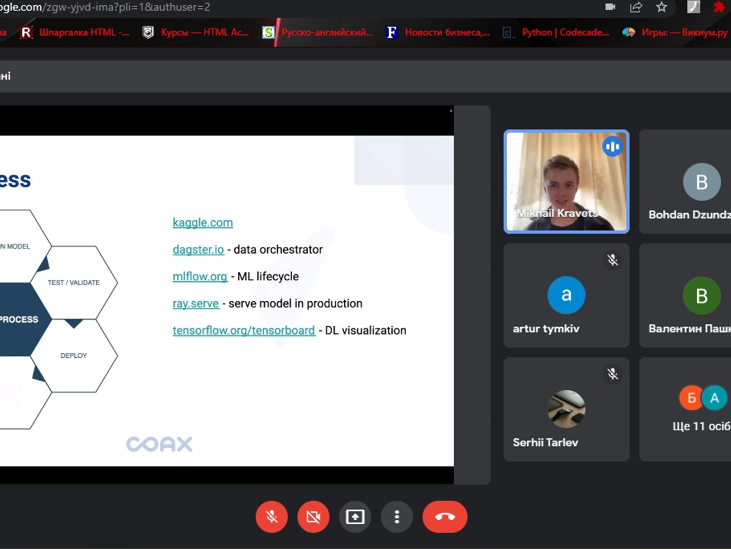
Task: Hang up using the red leave call button
Action: tap(445, 517)
